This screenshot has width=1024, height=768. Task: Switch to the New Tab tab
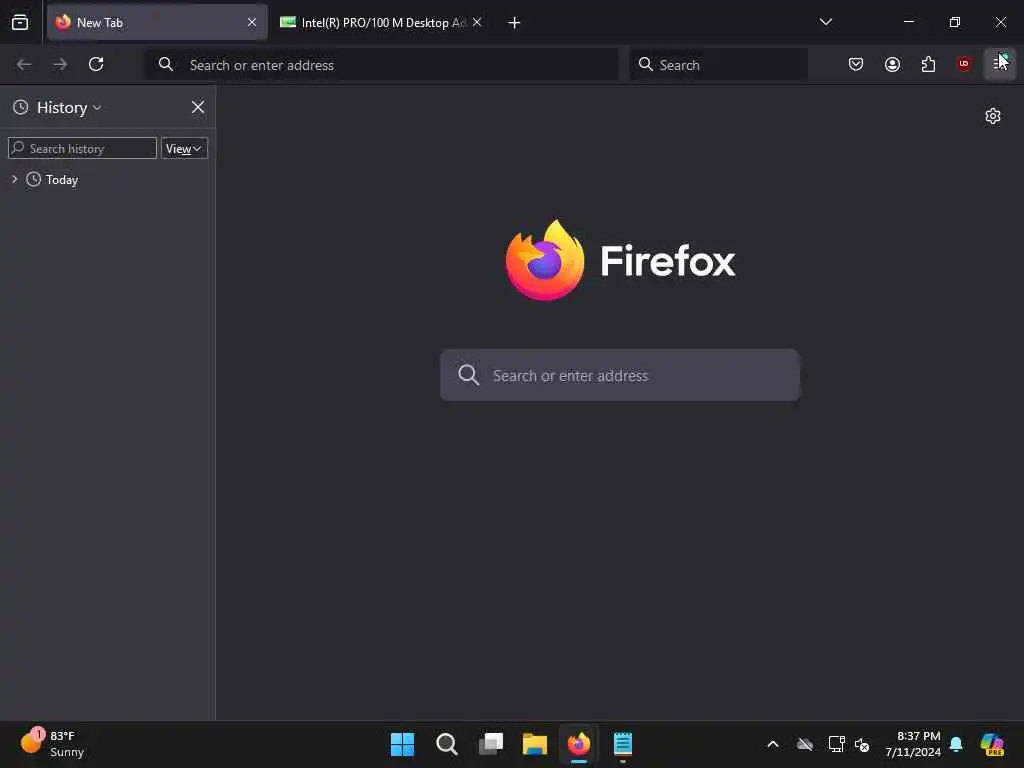(157, 23)
